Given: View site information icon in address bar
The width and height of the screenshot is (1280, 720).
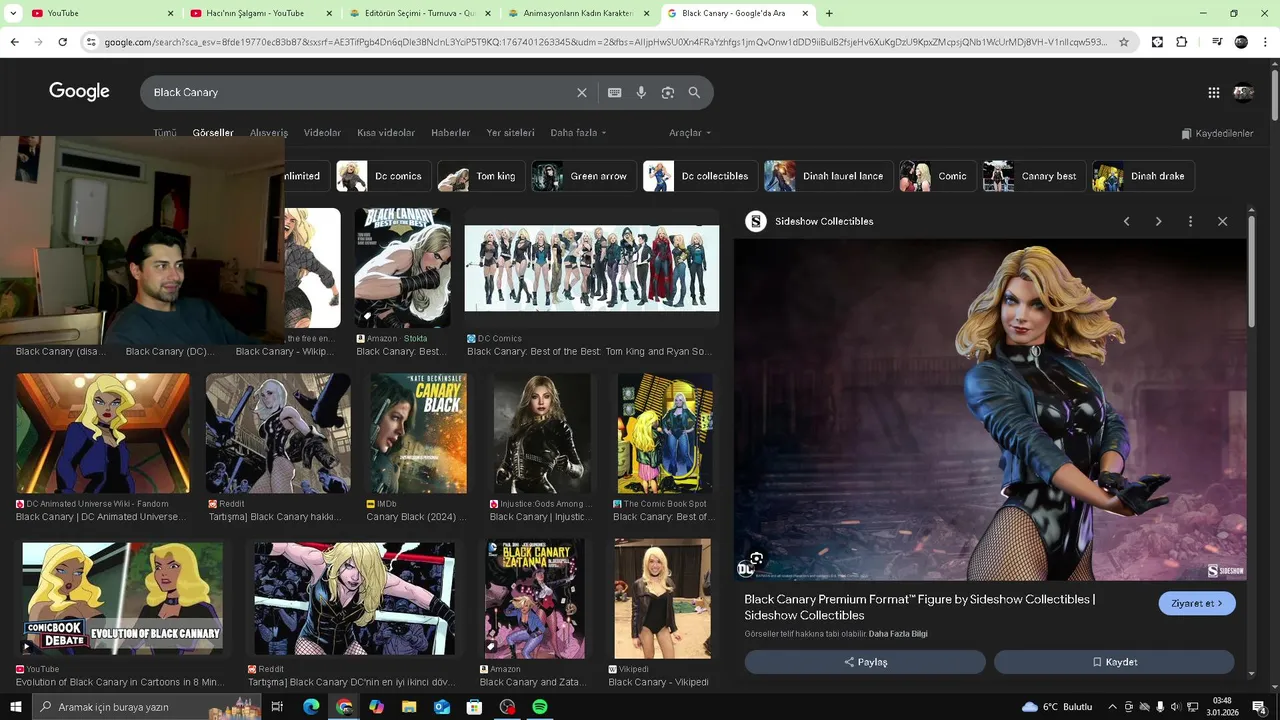Looking at the screenshot, I should 91,42.
